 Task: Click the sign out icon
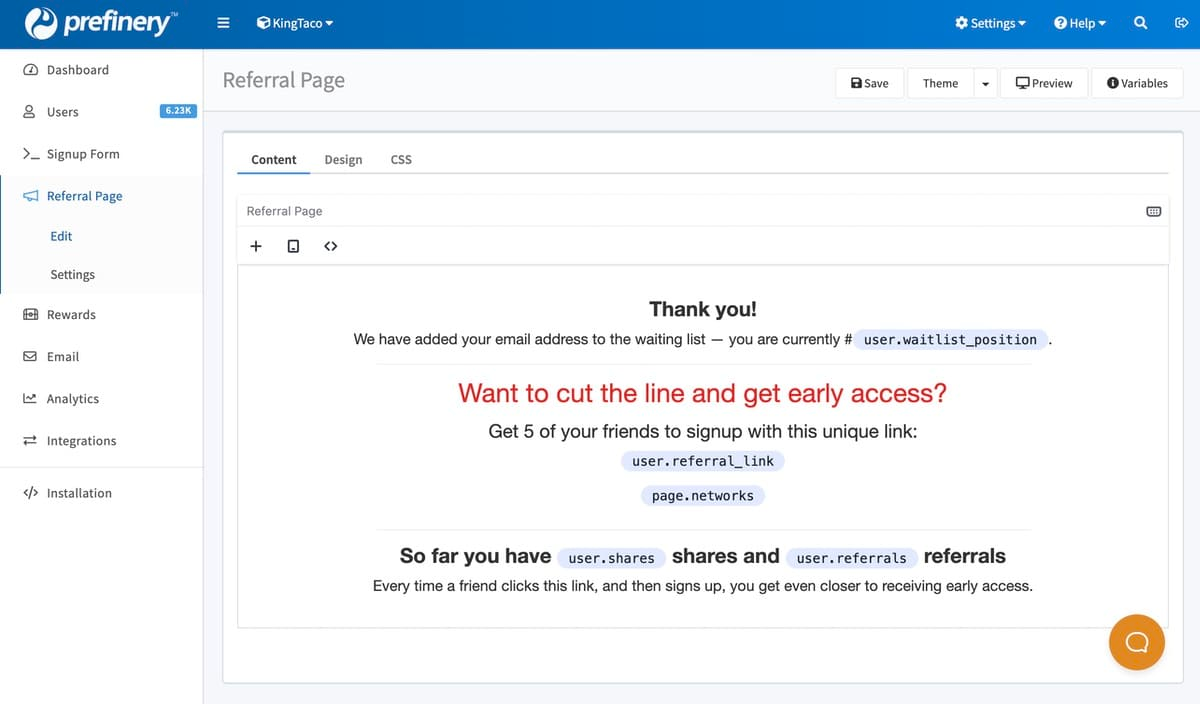[x=1180, y=23]
